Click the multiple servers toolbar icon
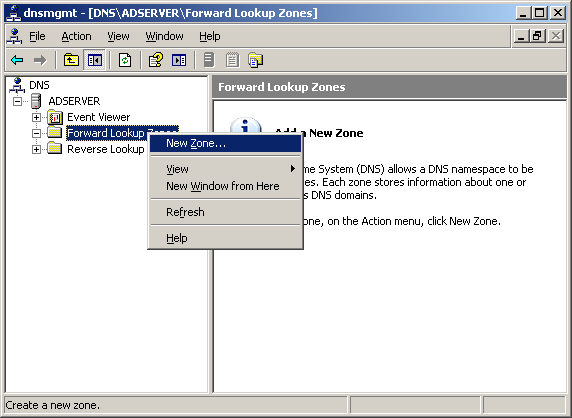The height and width of the screenshot is (418, 572). pos(255,60)
